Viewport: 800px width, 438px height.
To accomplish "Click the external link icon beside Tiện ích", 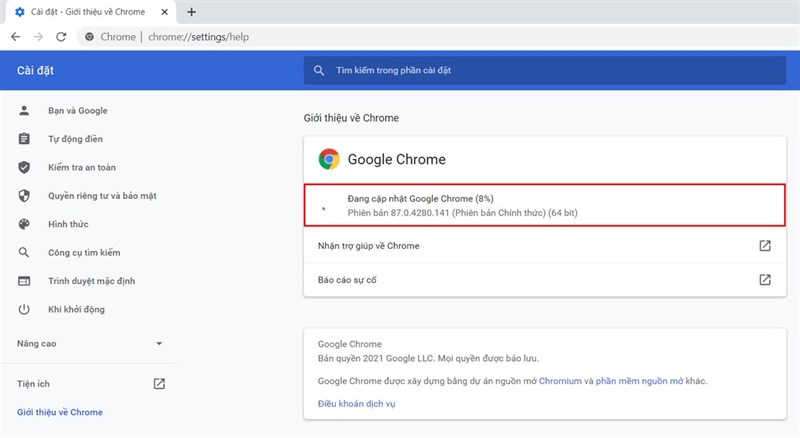I will pyautogui.click(x=159, y=383).
